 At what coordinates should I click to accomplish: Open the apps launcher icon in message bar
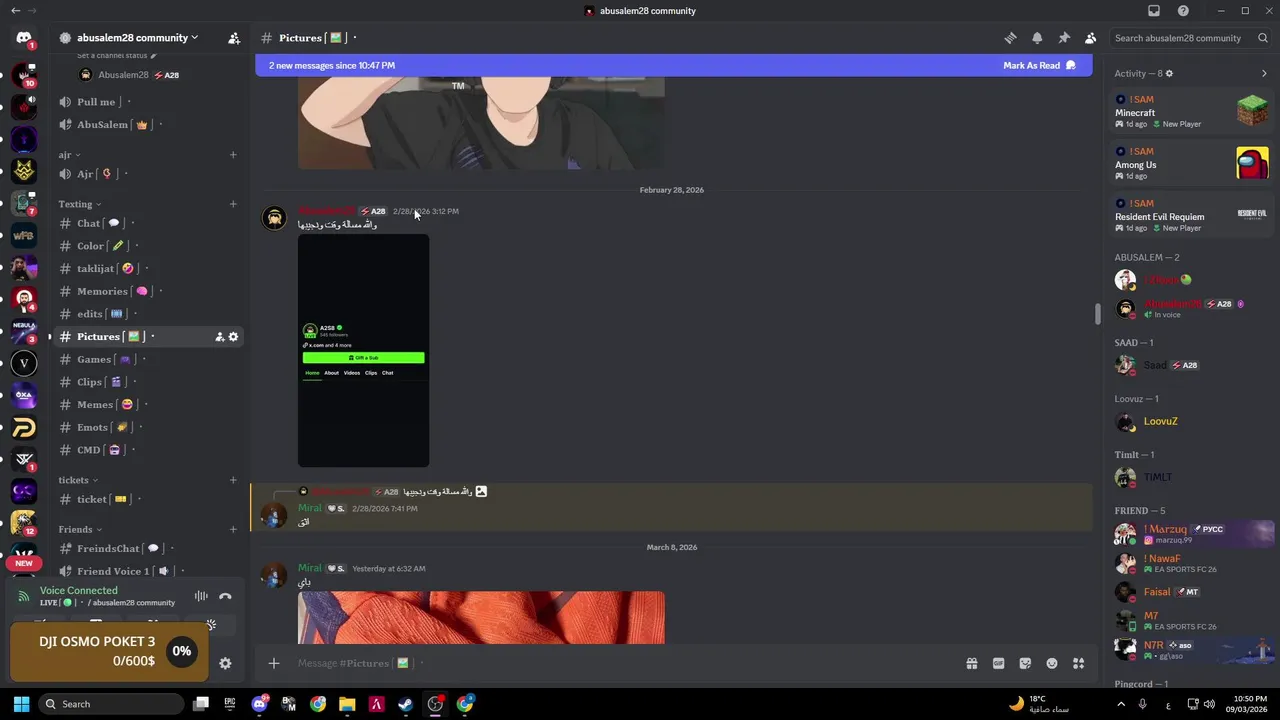click(x=1078, y=663)
